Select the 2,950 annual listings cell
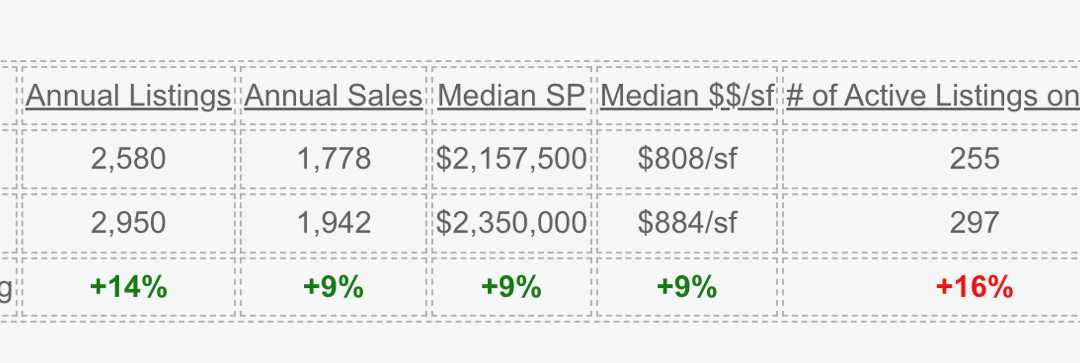Viewport: 1080px width, 363px height. 128,222
